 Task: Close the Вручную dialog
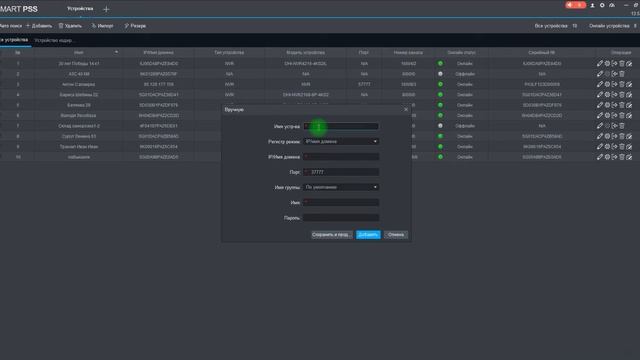(x=406, y=109)
